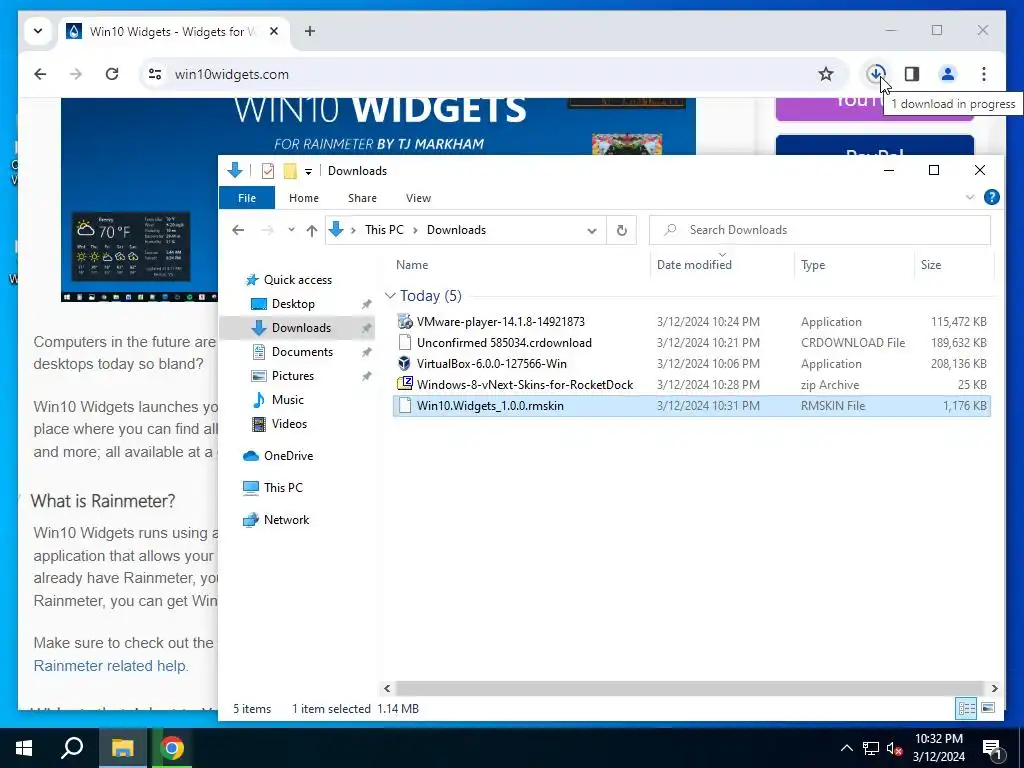This screenshot has width=1024, height=768.
Task: Open the volume icon in system tray
Action: (x=894, y=748)
